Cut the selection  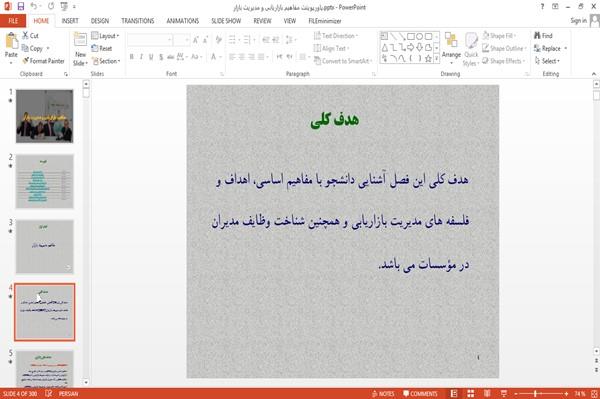pos(30,36)
